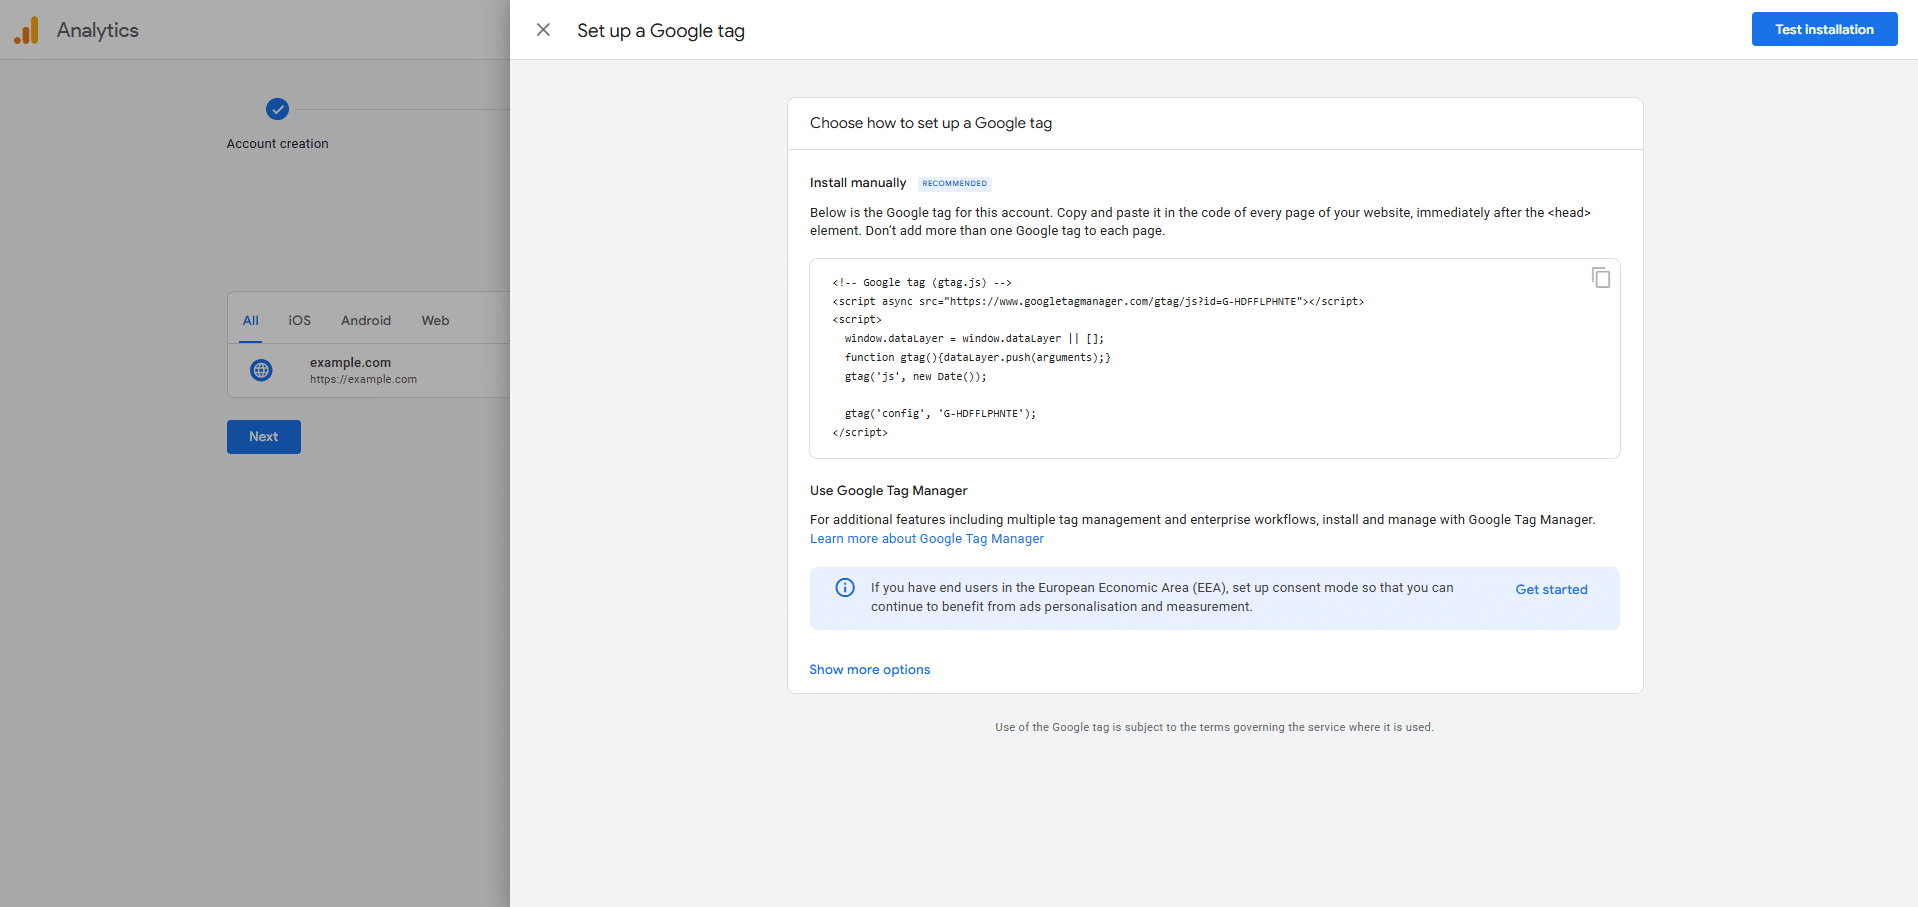Click the copy icon for the Google tag snippet
The height and width of the screenshot is (907, 1918).
coord(1600,277)
